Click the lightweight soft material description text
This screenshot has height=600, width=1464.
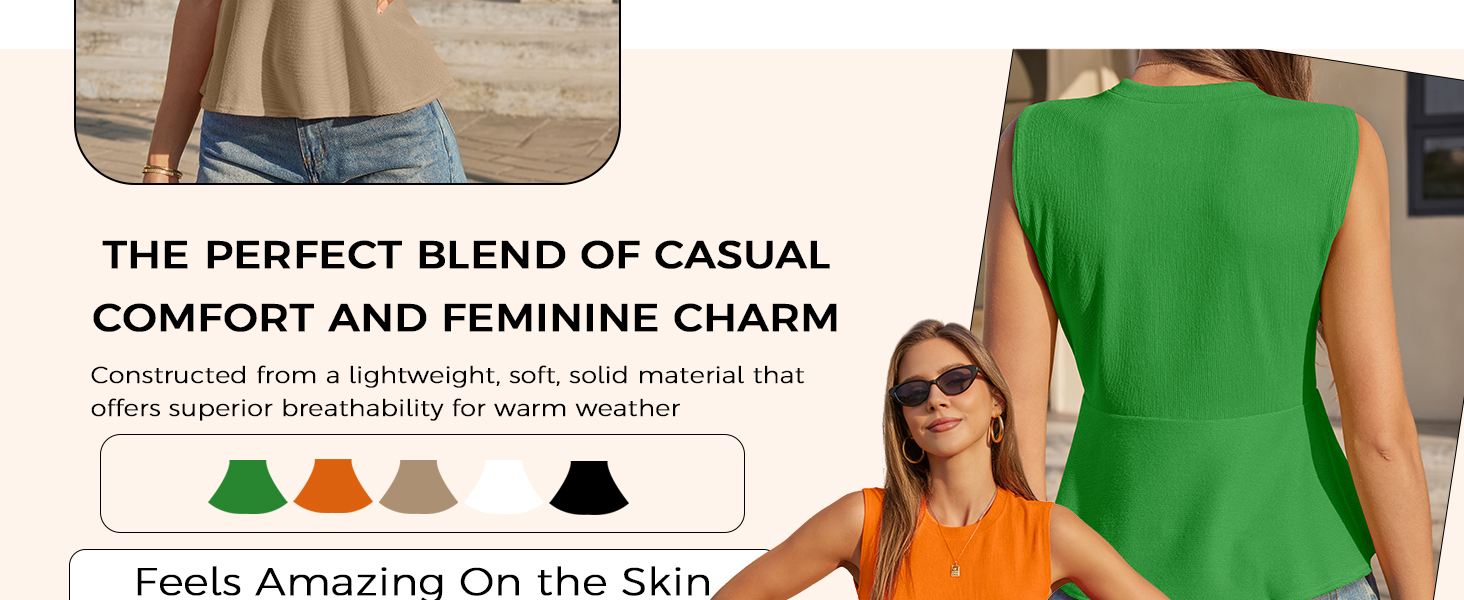(447, 391)
